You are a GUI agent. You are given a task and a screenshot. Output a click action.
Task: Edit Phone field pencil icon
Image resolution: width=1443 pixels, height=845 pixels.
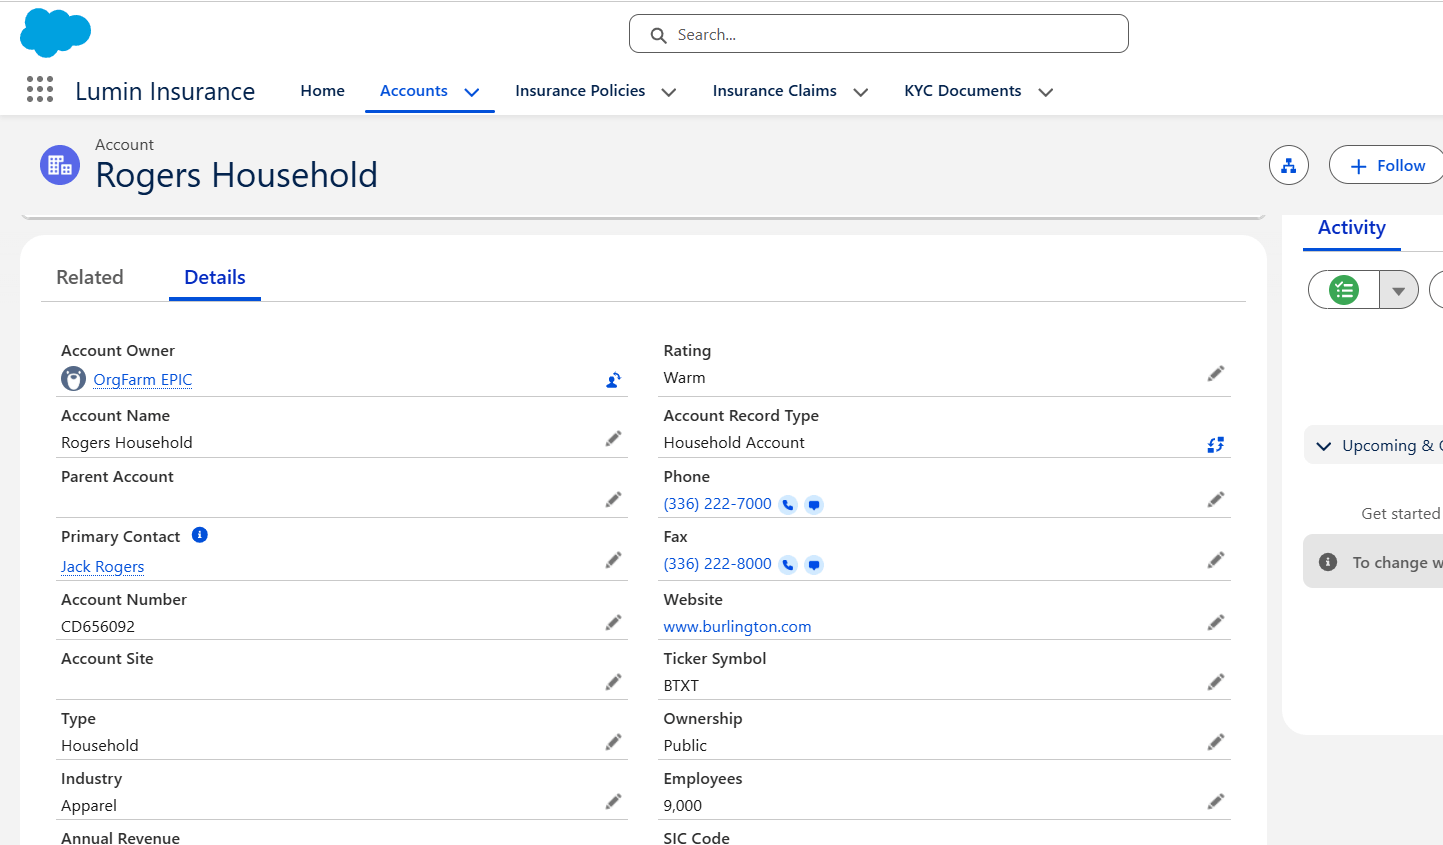coord(1216,500)
